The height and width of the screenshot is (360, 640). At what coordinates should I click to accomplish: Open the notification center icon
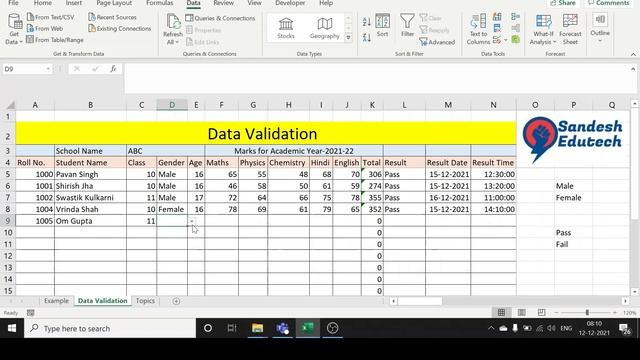[x=624, y=328]
